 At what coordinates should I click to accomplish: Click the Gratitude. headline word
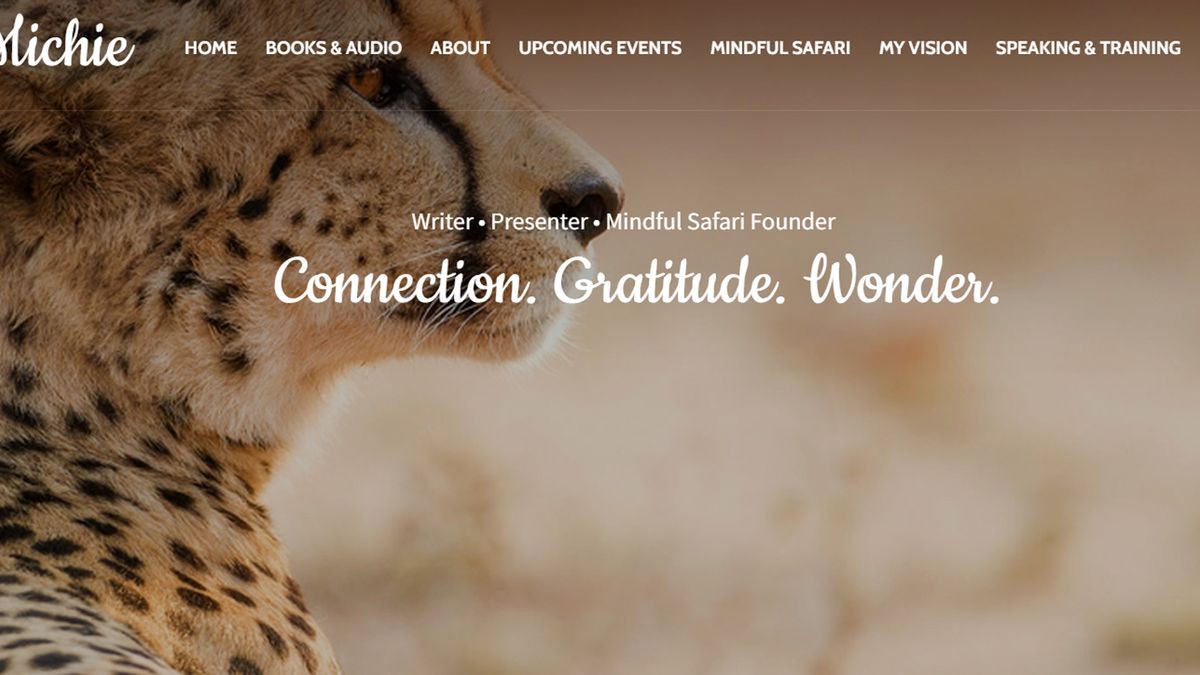tap(669, 281)
